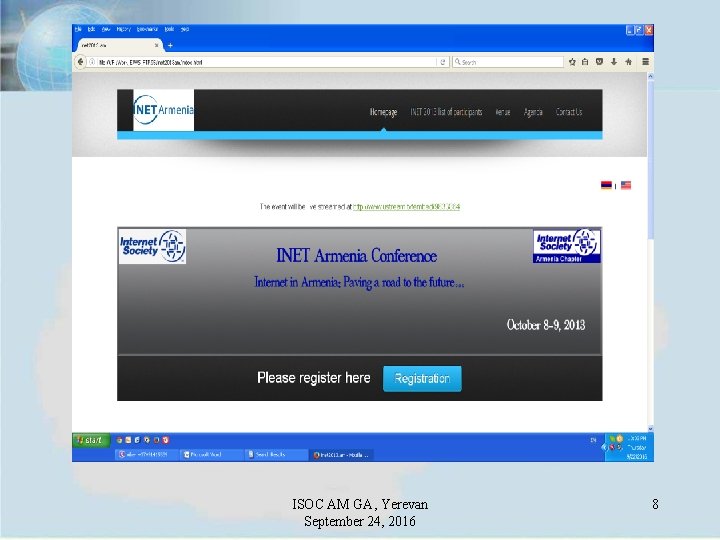Click the page vertical scrollbar thumb
Viewport: 720px width, 540px height.
tap(650, 160)
